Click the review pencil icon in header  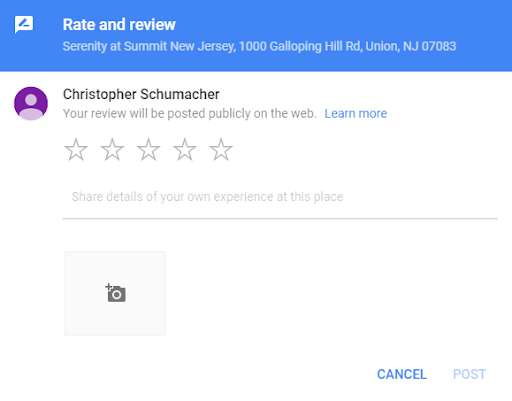click(x=24, y=25)
